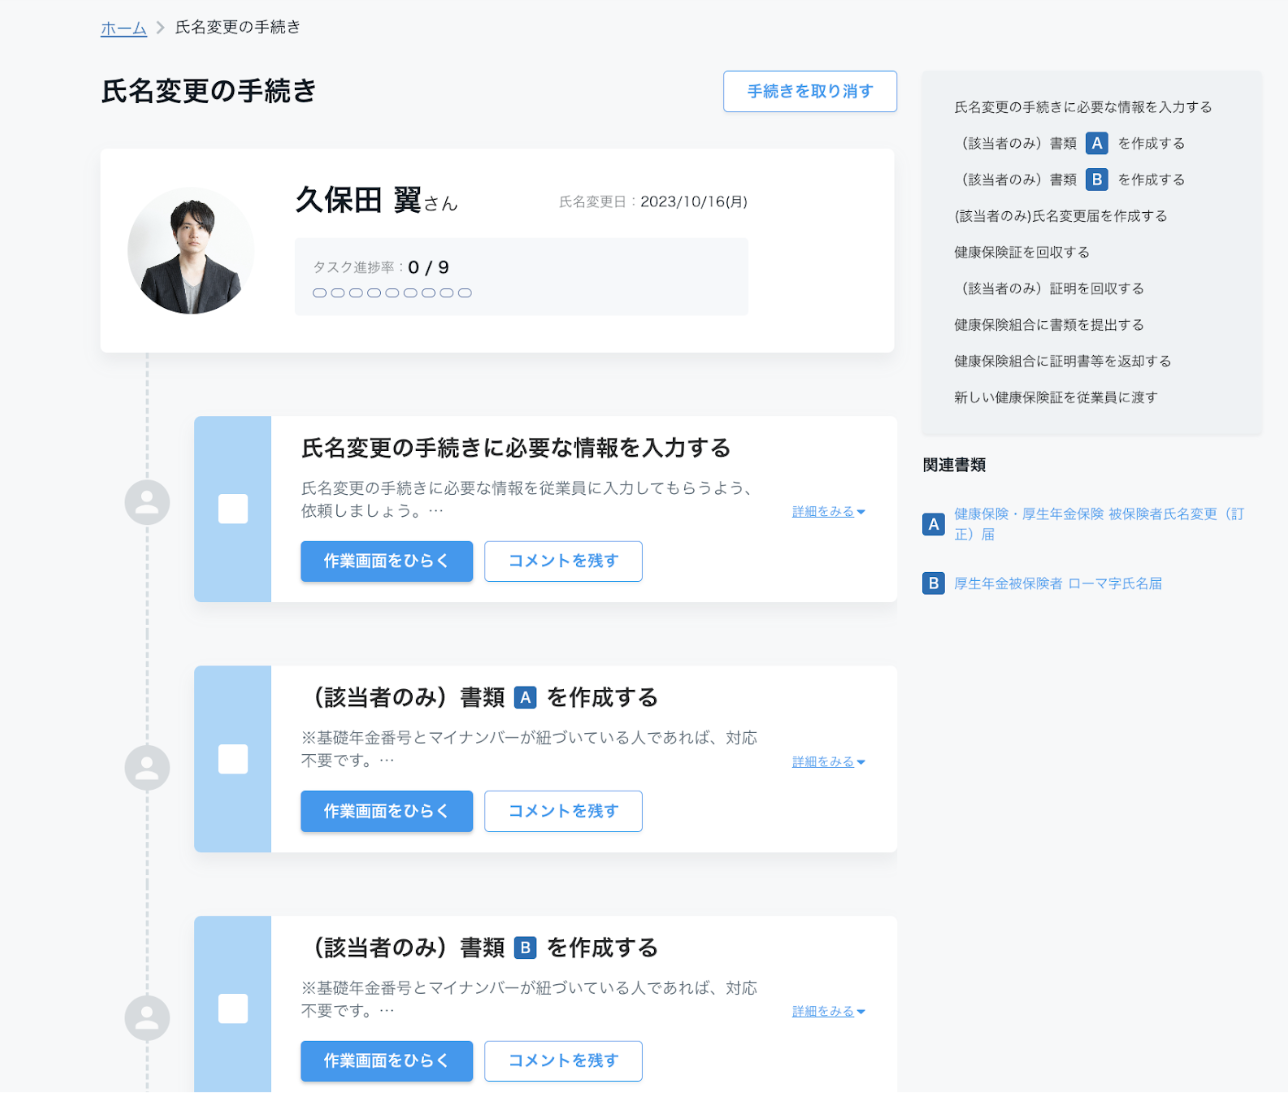Image resolution: width=1288 pixels, height=1094 pixels.
Task: Click the A badge in 書類 A task heading
Action: coord(525,698)
